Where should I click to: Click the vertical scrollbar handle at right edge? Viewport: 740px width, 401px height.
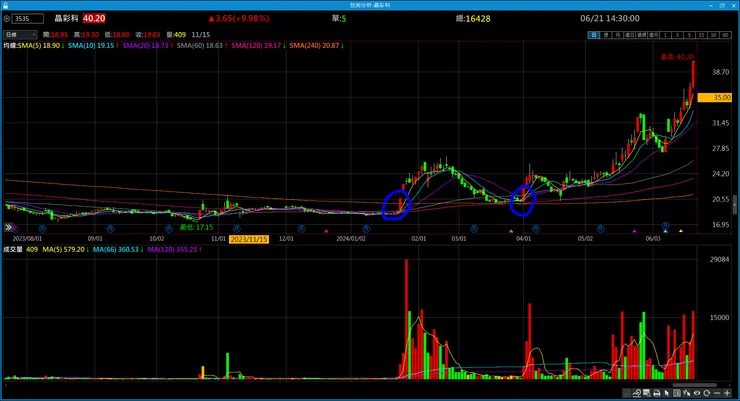(734, 206)
